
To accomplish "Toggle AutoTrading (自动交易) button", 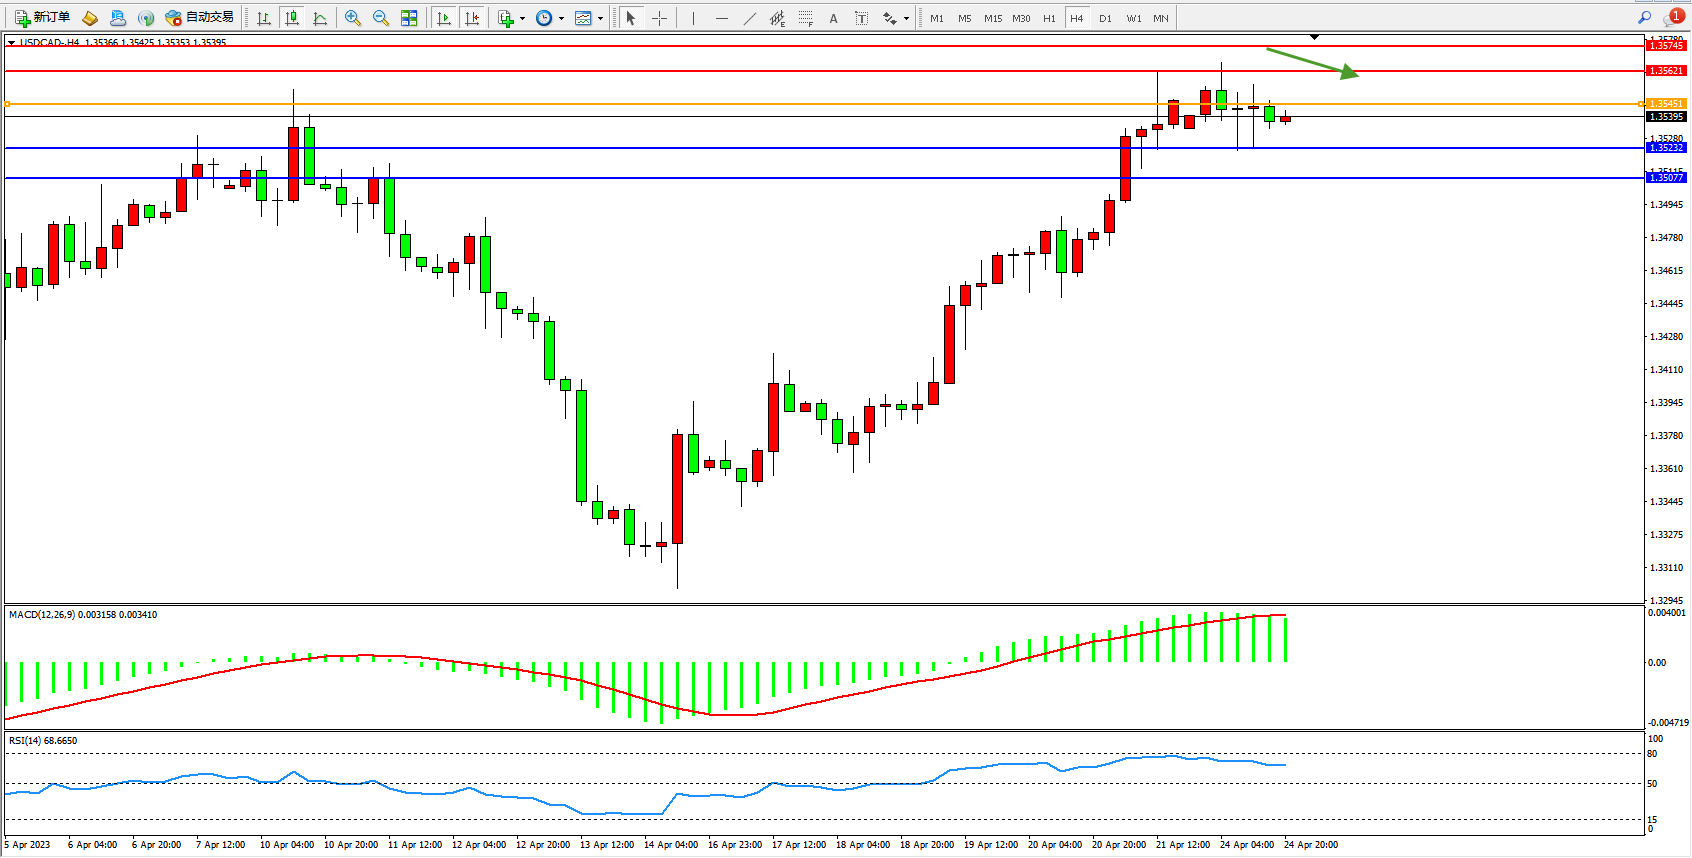I will [200, 17].
